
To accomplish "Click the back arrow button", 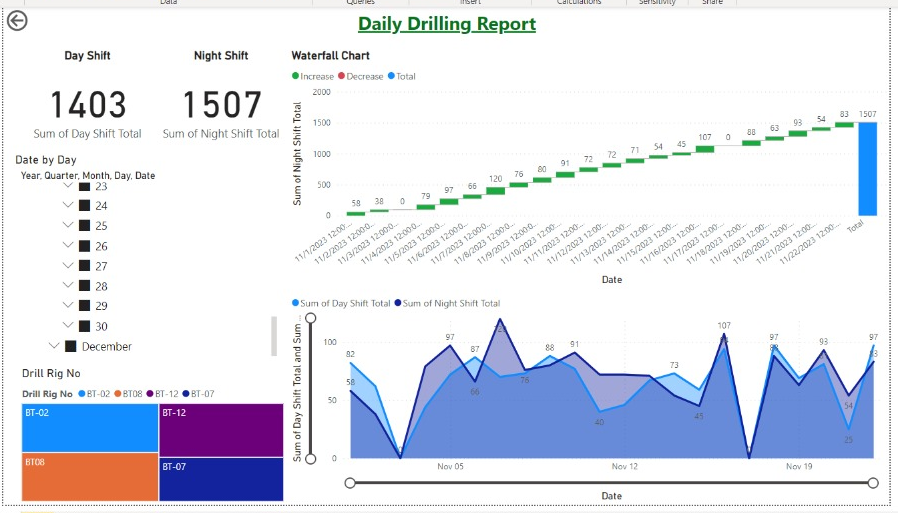I will pos(17,21).
